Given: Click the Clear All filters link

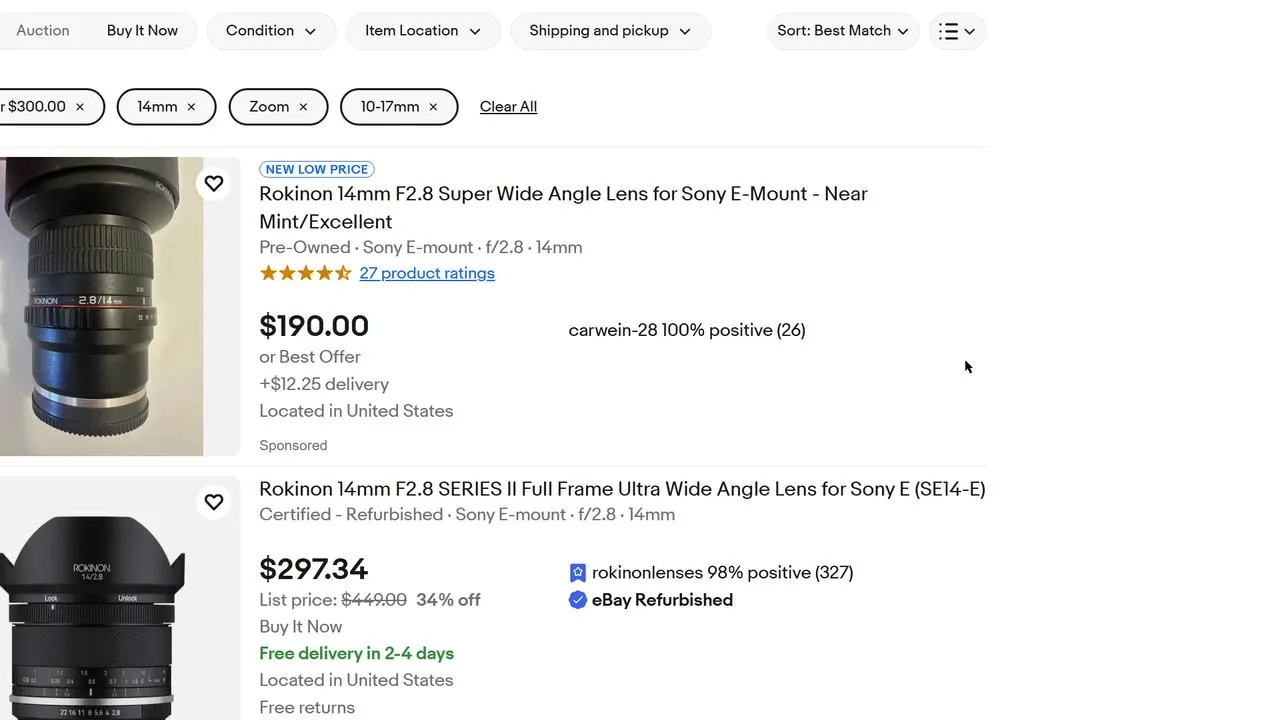Looking at the screenshot, I should tap(508, 107).
